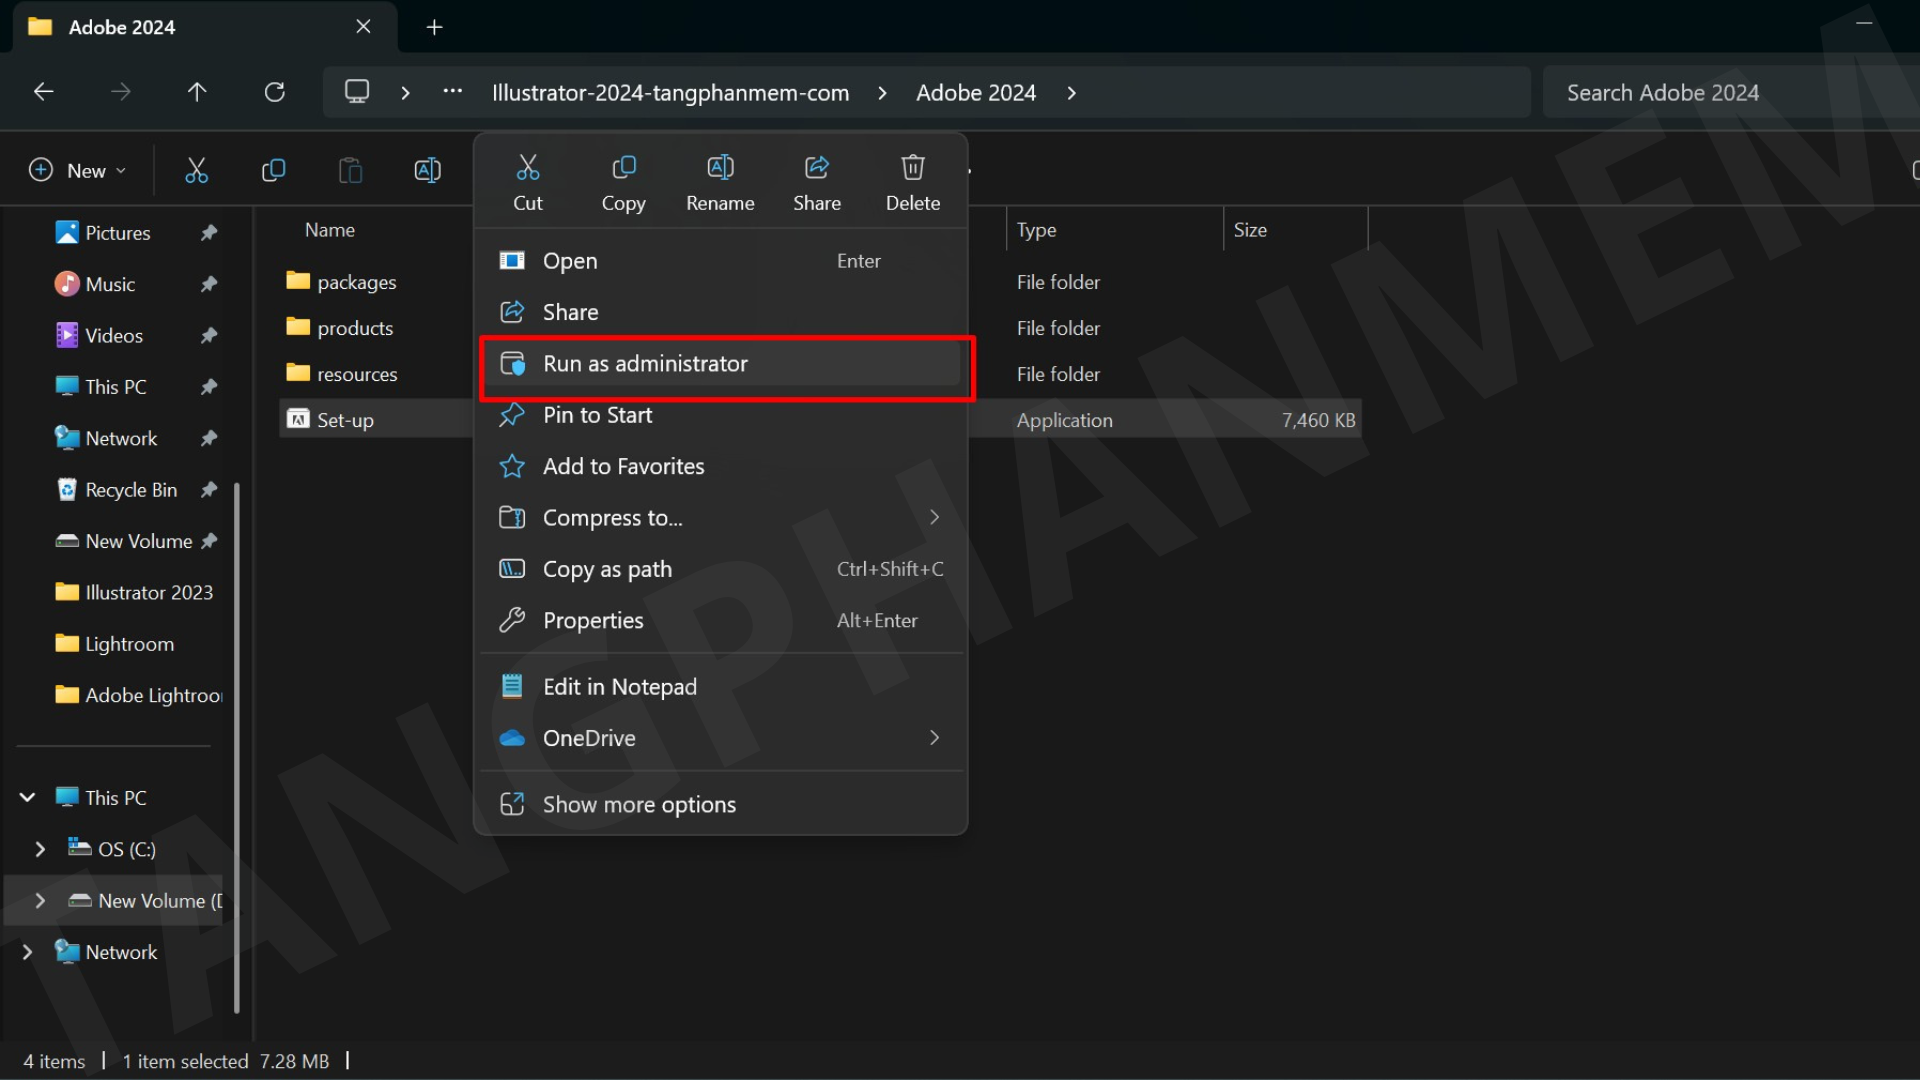The image size is (1920, 1080).
Task: Click Delete trash icon in context menu
Action: click(913, 167)
